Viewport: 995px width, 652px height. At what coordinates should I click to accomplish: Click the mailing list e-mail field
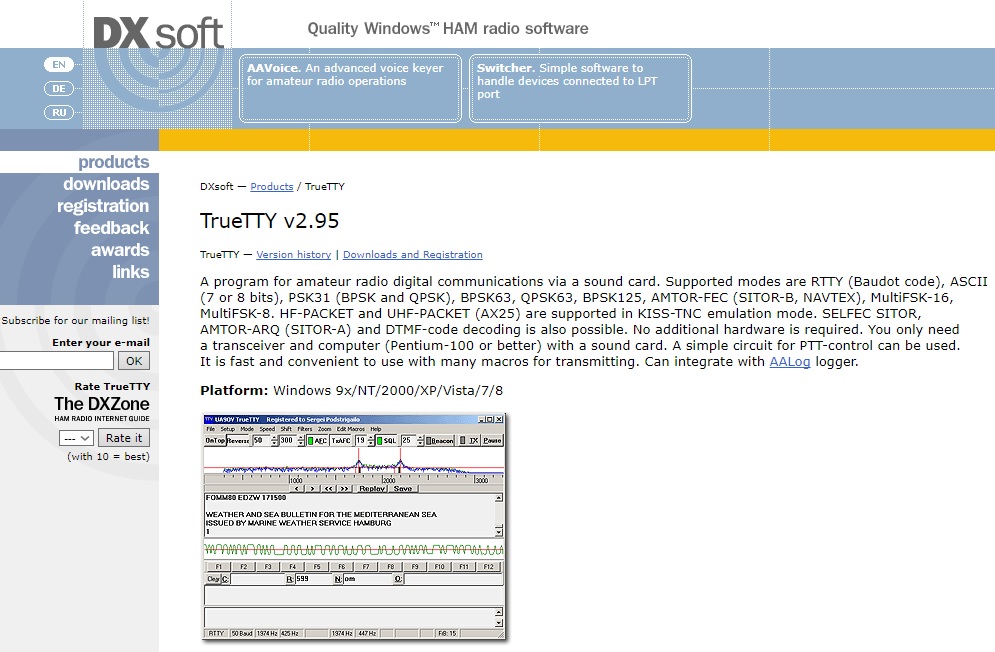pyautogui.click(x=56, y=361)
